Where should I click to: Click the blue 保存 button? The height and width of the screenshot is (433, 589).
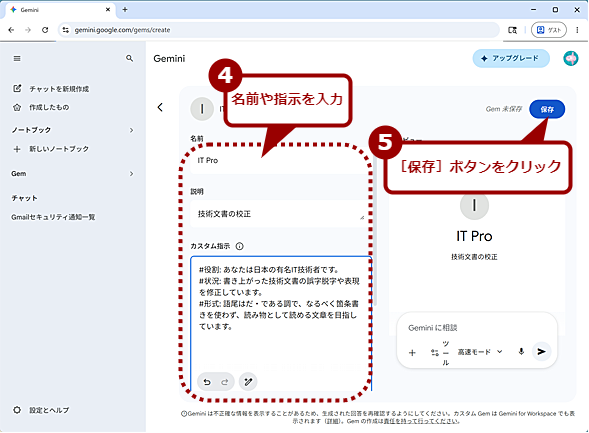click(547, 109)
